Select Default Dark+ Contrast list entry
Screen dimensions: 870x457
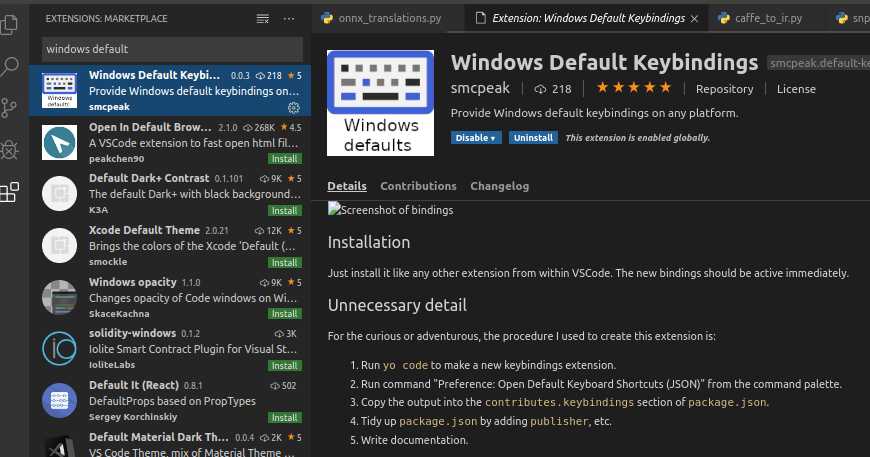click(170, 194)
